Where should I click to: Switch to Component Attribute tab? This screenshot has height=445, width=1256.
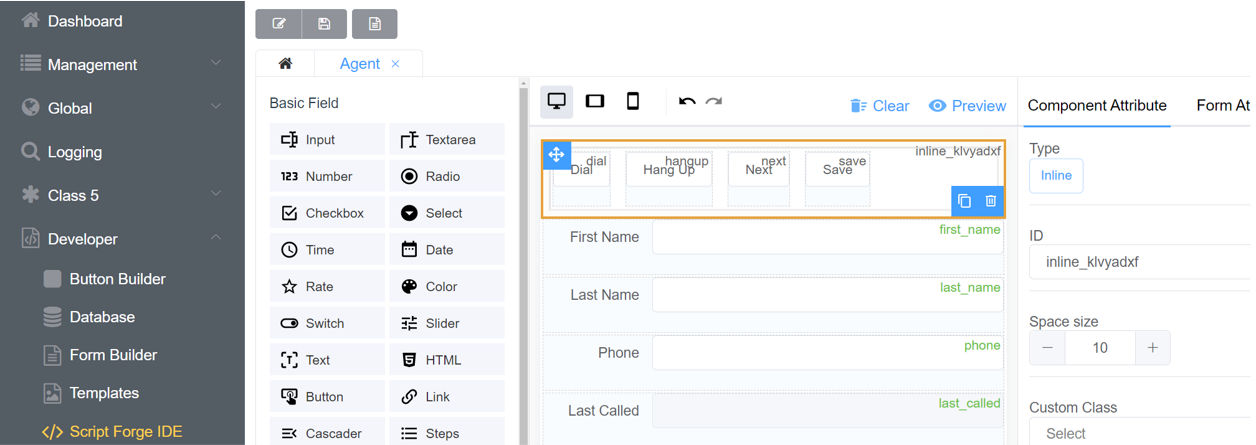tap(1097, 105)
